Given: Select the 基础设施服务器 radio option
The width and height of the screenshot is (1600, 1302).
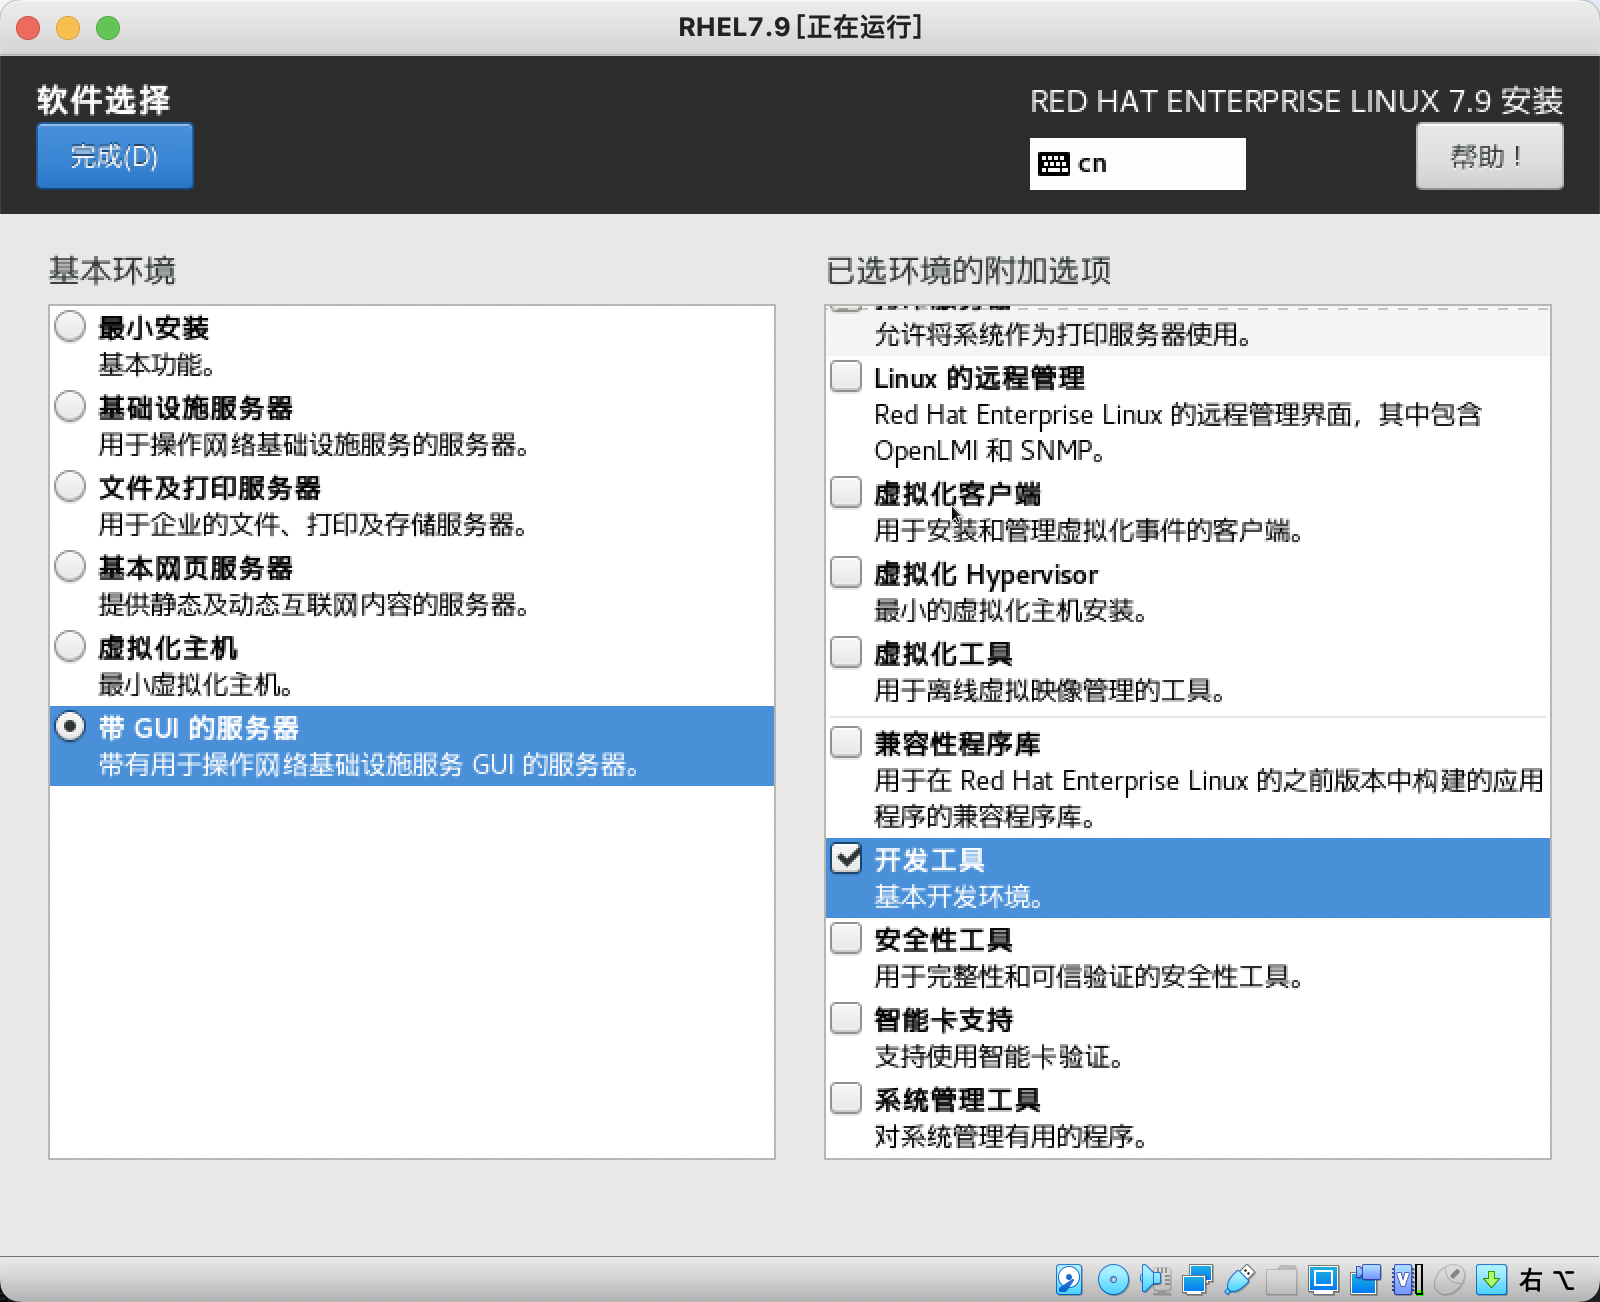Looking at the screenshot, I should coord(70,406).
